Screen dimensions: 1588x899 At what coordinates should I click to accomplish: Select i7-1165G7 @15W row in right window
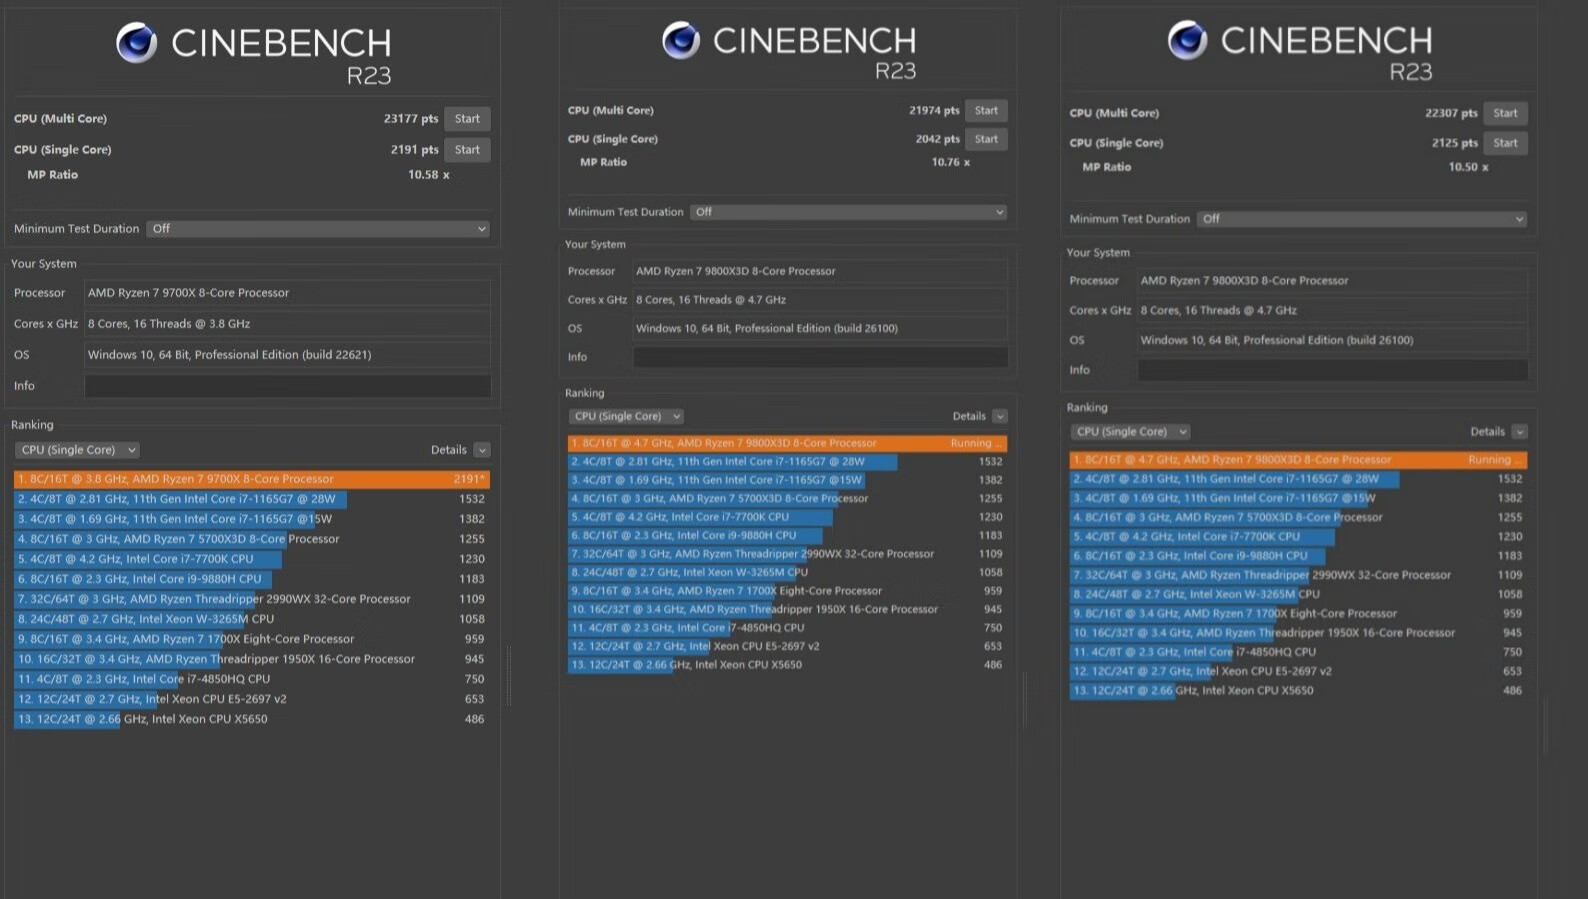tap(1298, 498)
